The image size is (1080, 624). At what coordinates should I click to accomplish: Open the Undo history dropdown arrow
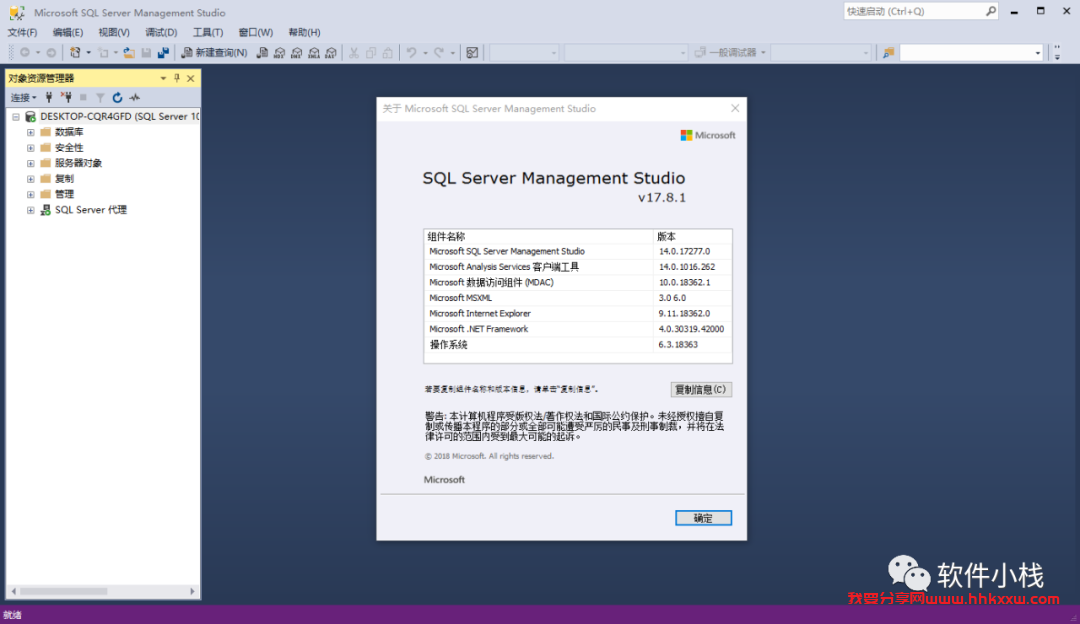point(425,52)
